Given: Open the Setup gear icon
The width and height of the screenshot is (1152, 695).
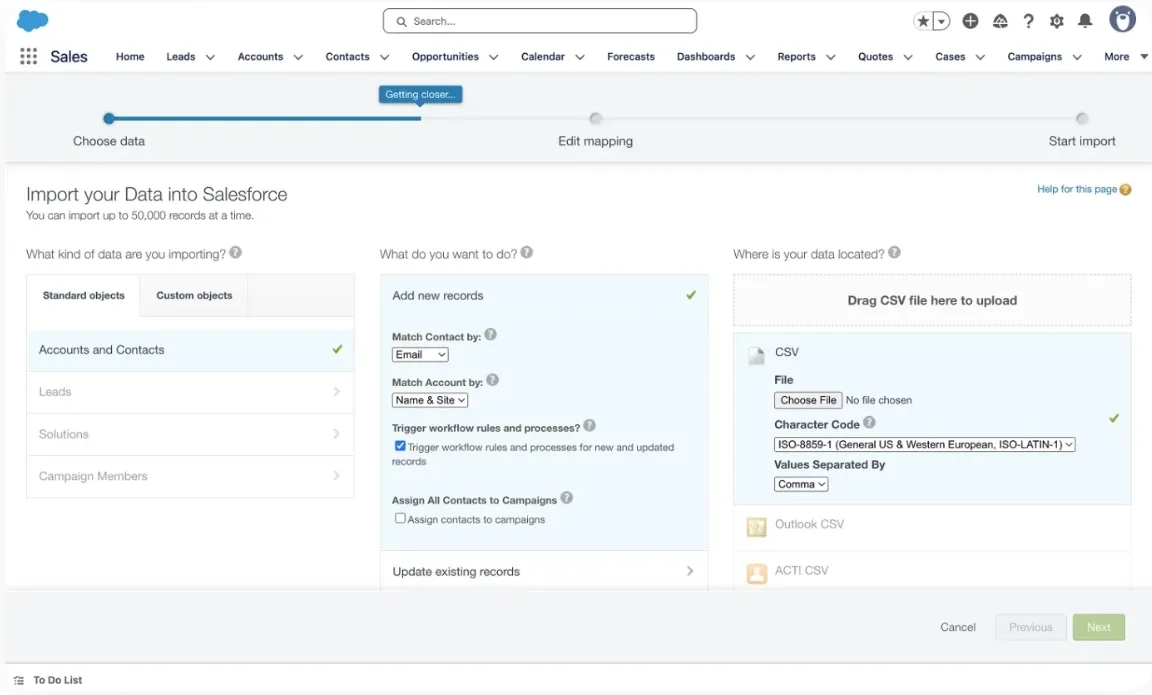Looking at the screenshot, I should click(1056, 21).
